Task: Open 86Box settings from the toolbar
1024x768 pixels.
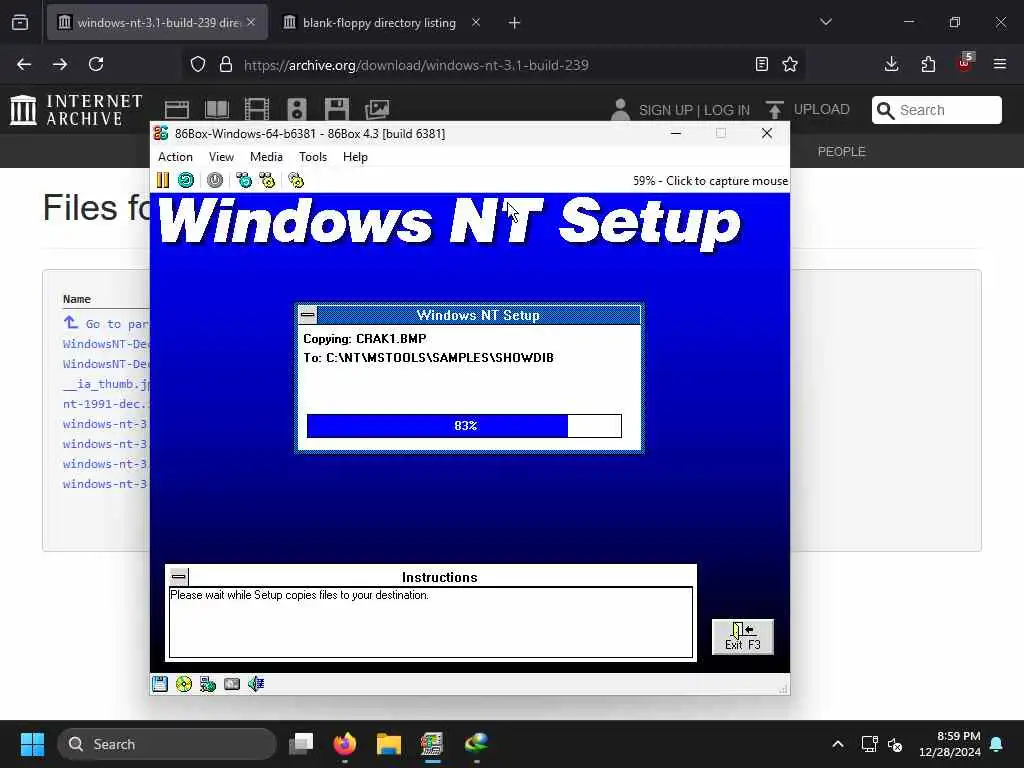Action: [x=296, y=180]
